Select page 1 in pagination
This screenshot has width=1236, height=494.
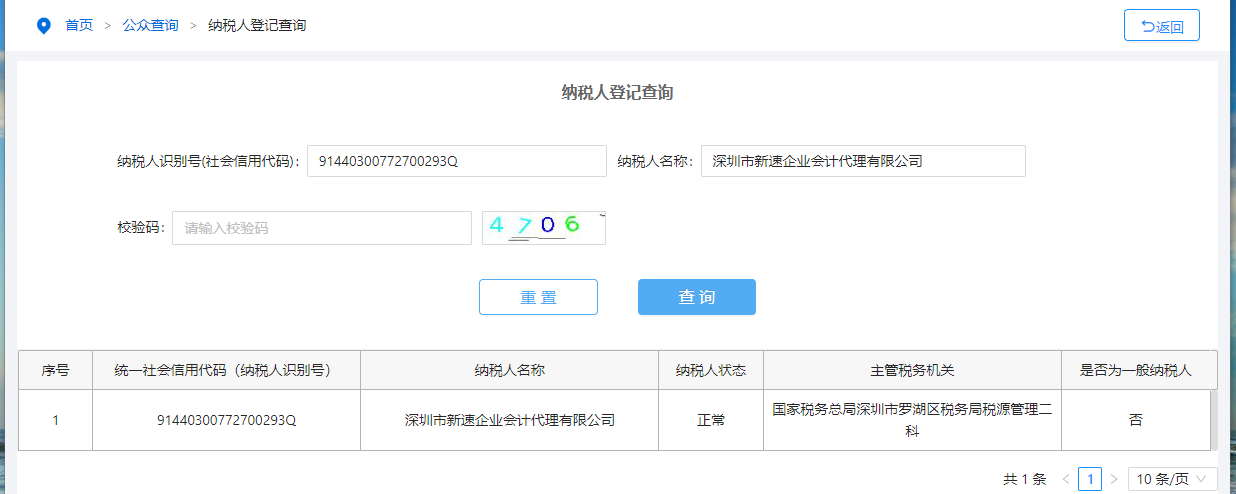[x=1090, y=479]
